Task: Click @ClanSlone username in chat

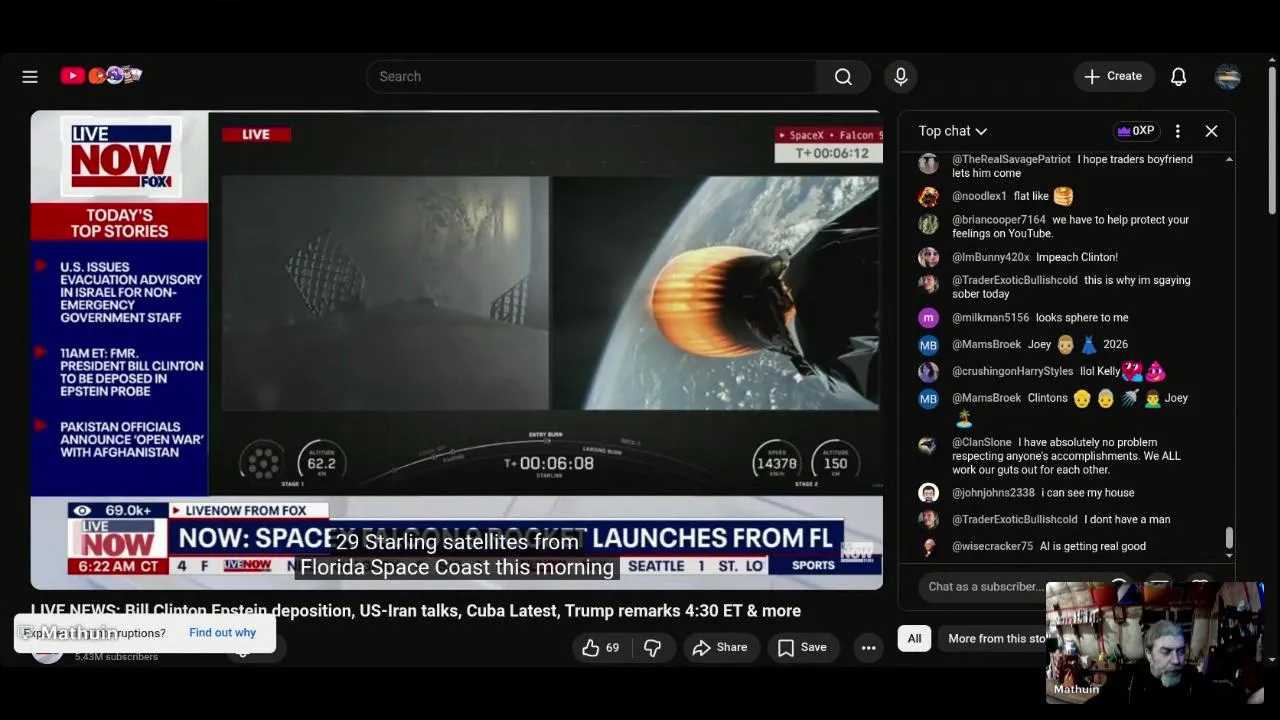Action: coord(981,443)
